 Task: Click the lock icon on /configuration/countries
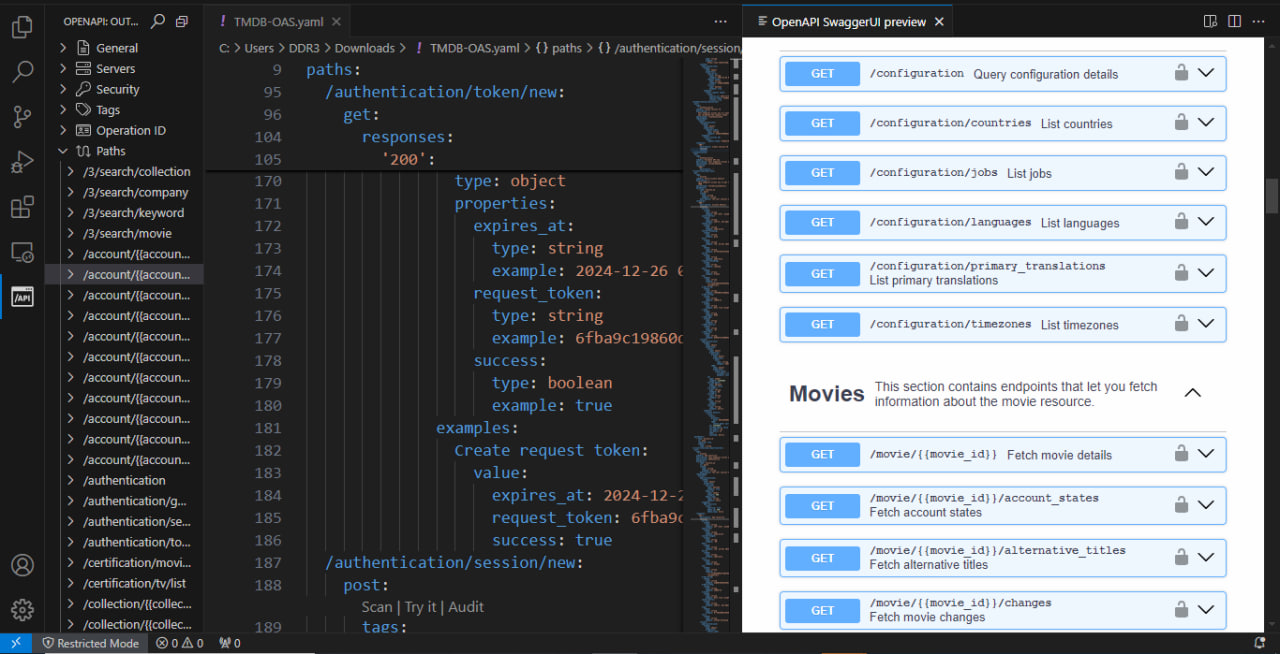(x=1181, y=122)
